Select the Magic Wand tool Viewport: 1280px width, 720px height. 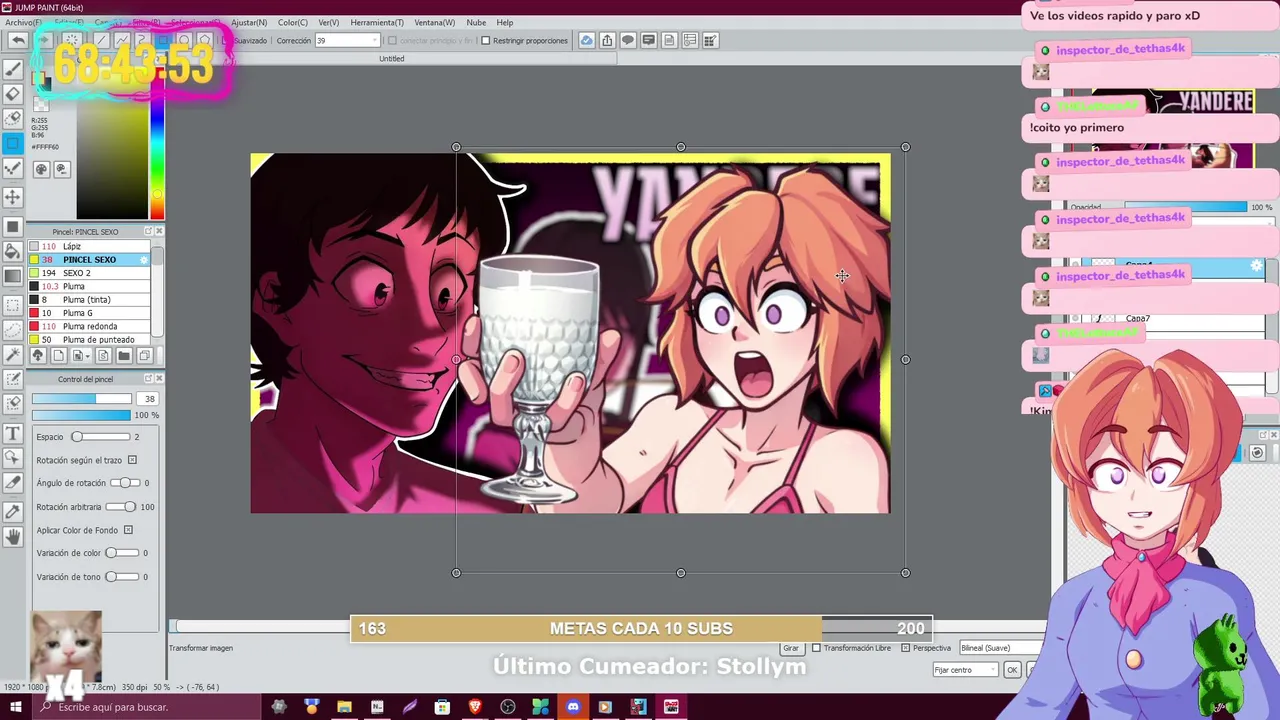13,354
